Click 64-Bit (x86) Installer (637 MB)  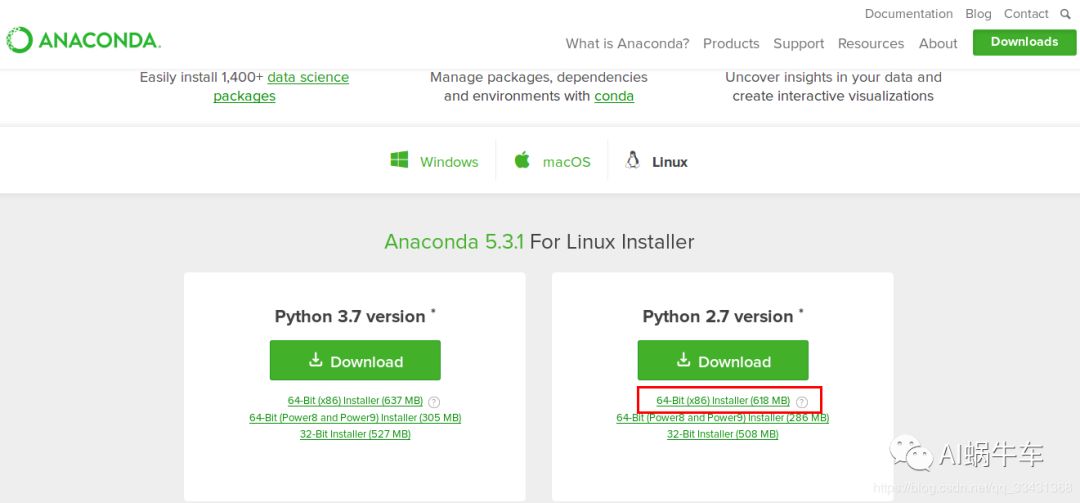point(355,400)
